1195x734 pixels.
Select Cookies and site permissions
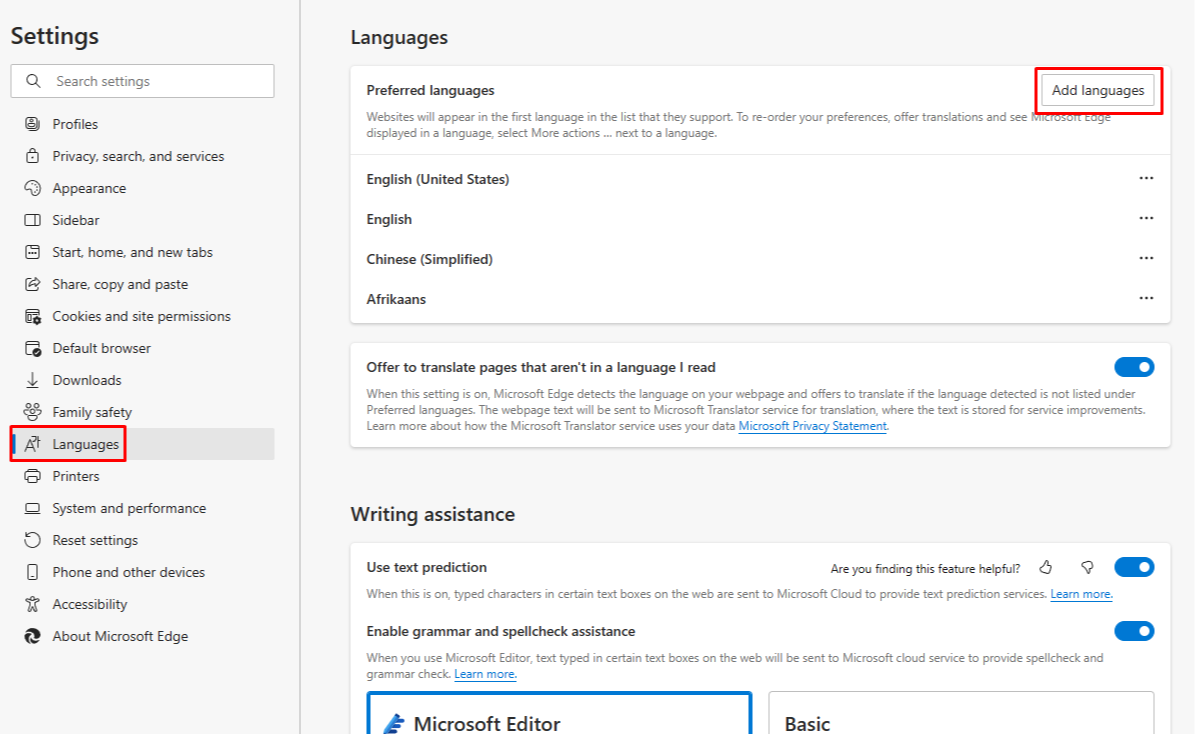click(143, 316)
